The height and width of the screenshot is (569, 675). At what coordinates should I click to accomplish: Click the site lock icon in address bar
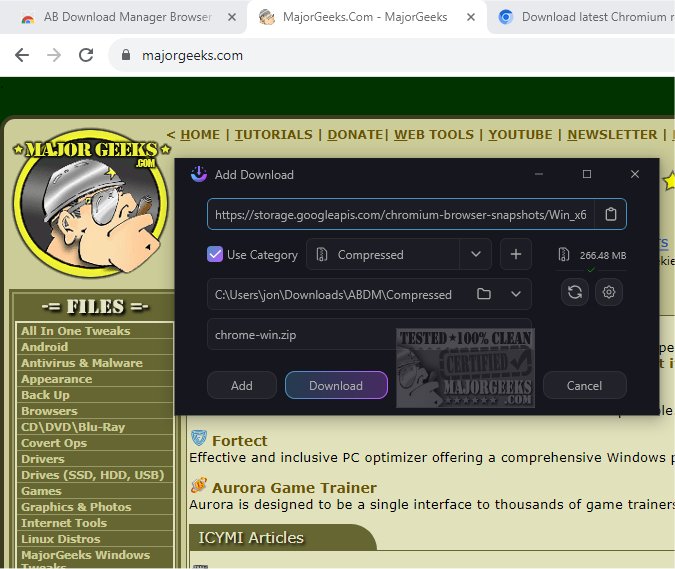click(126, 55)
